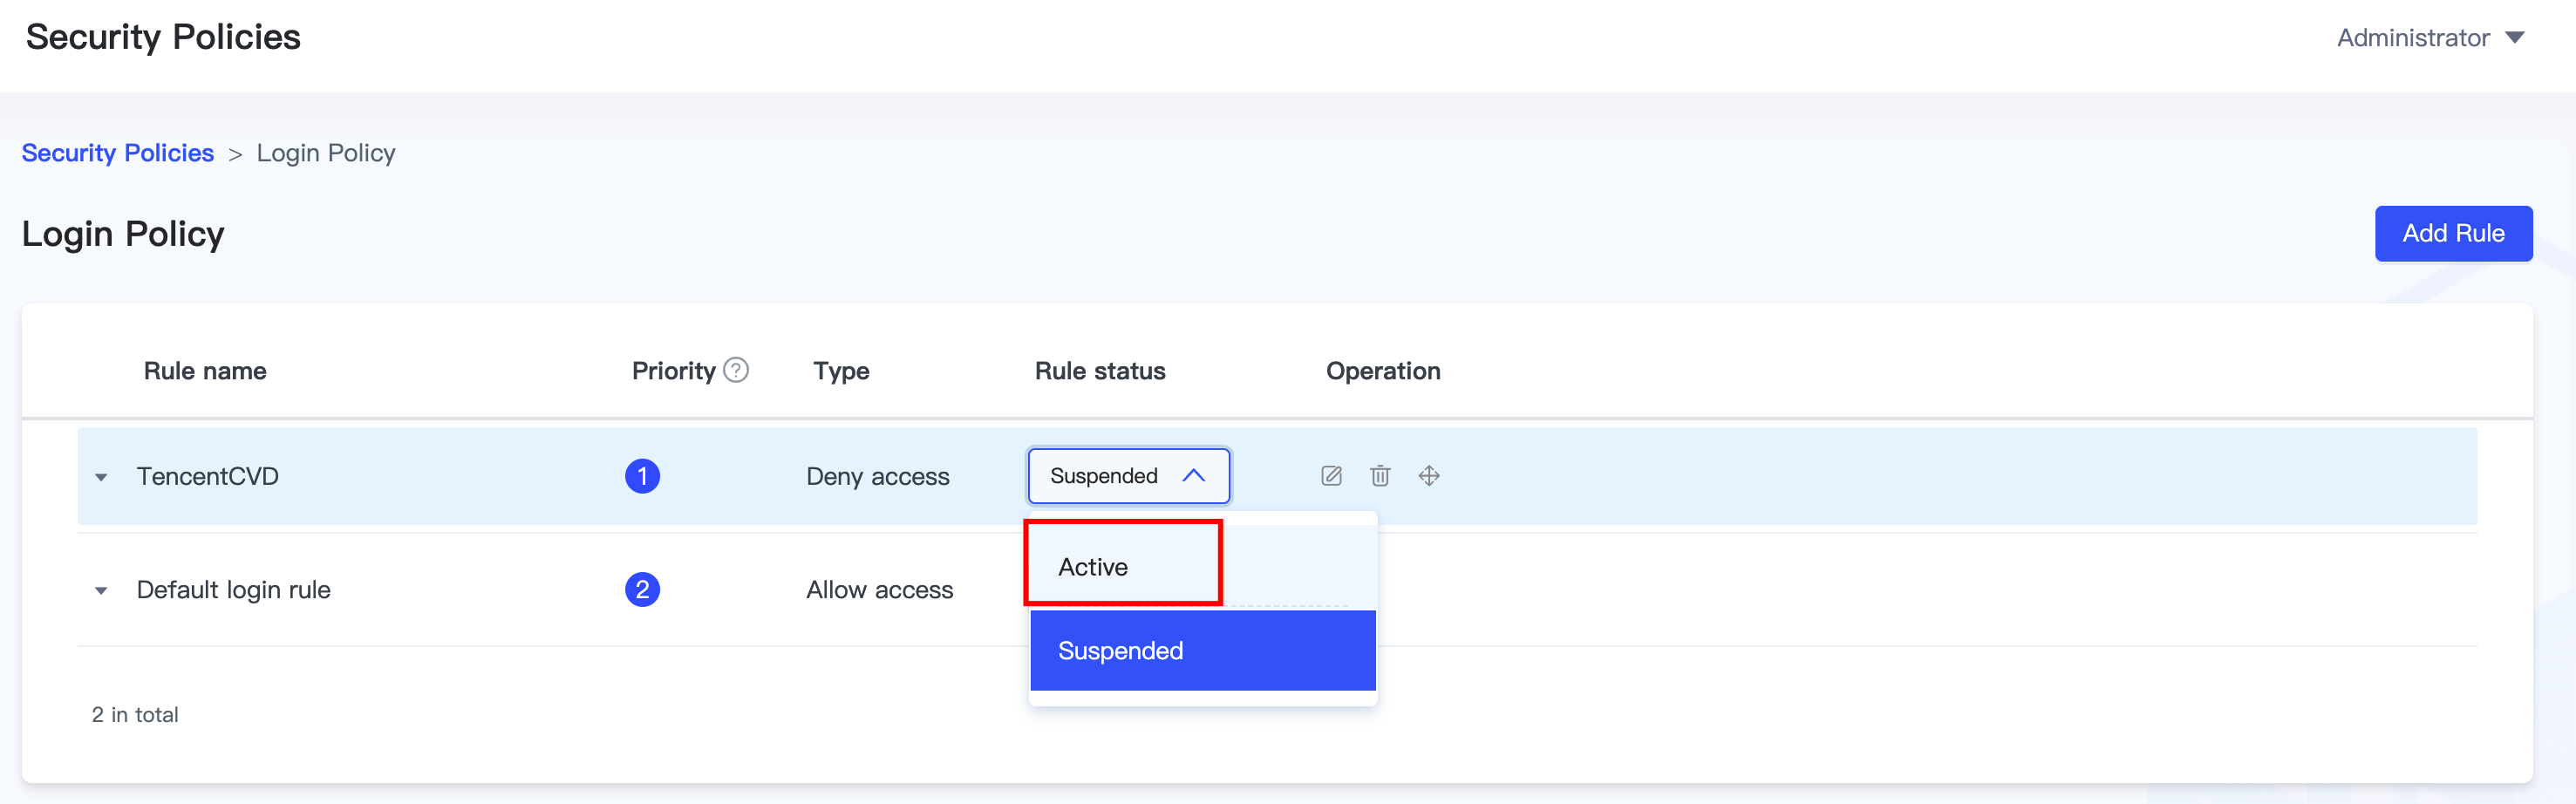
Task: Click the Priority help question icon
Action: click(736, 370)
